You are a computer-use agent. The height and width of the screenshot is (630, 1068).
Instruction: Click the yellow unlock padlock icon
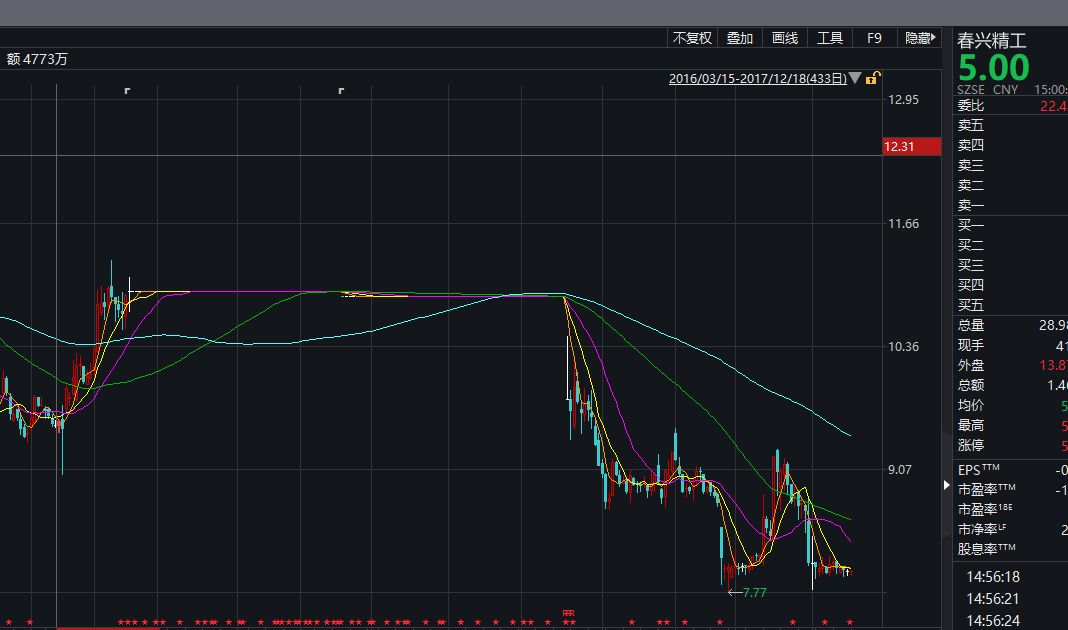coord(873,78)
